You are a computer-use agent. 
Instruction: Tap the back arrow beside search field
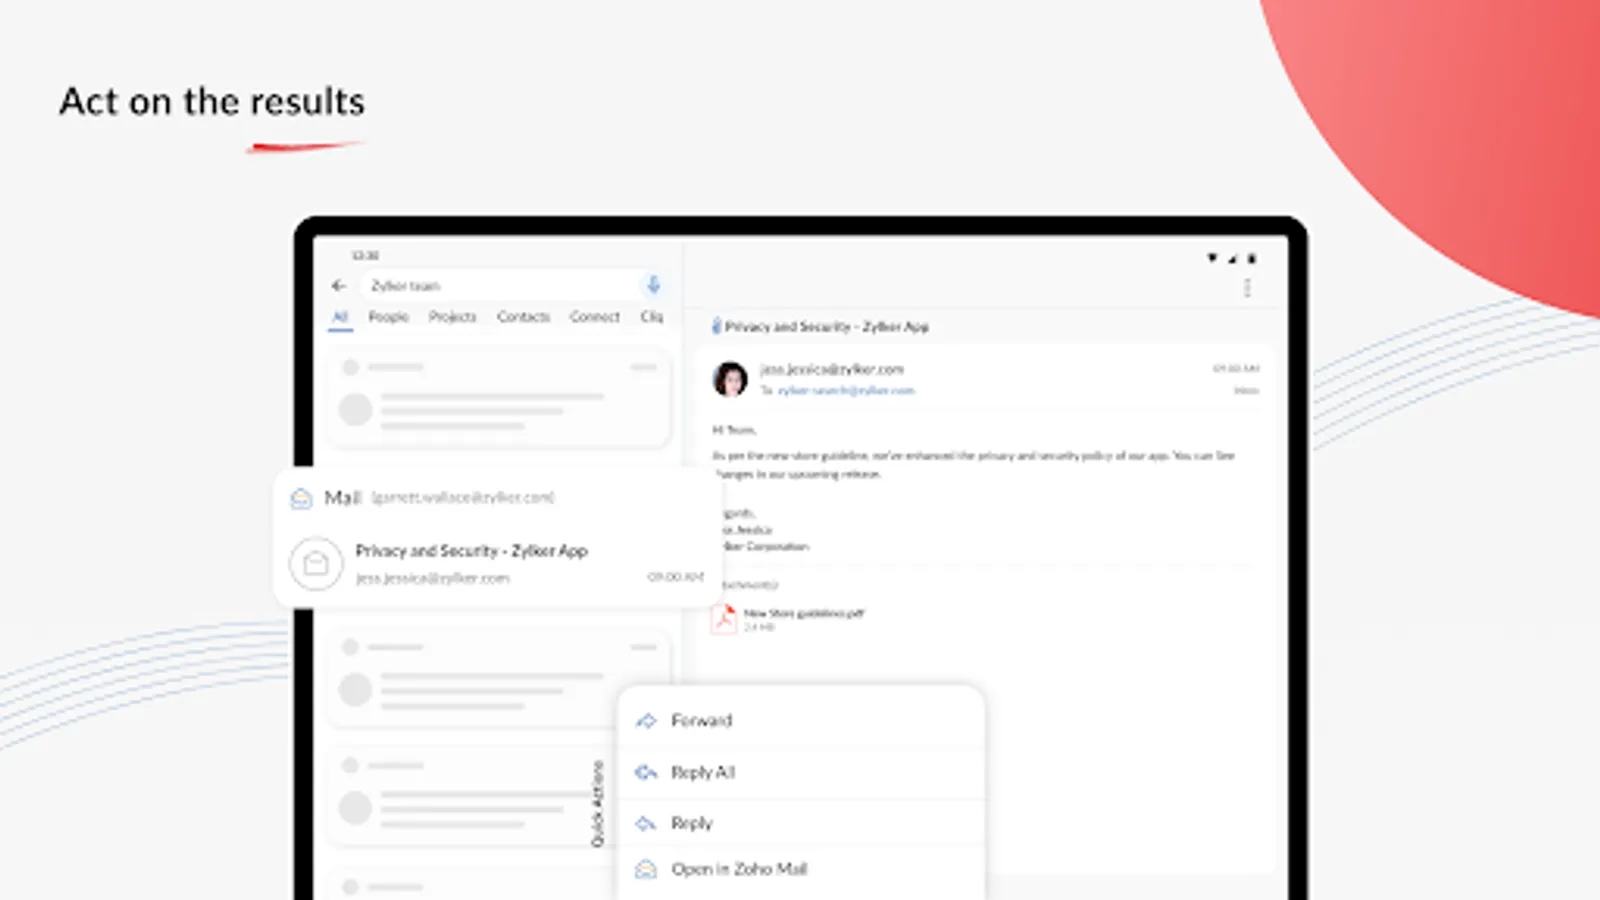[x=339, y=285]
